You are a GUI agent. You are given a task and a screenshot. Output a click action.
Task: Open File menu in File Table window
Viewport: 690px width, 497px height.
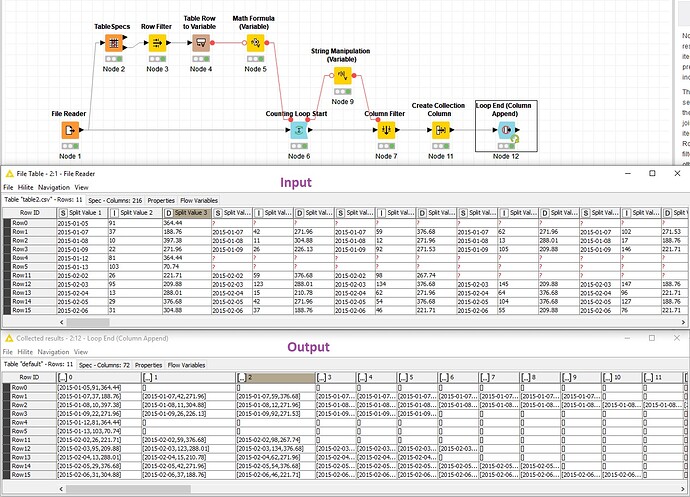8,187
